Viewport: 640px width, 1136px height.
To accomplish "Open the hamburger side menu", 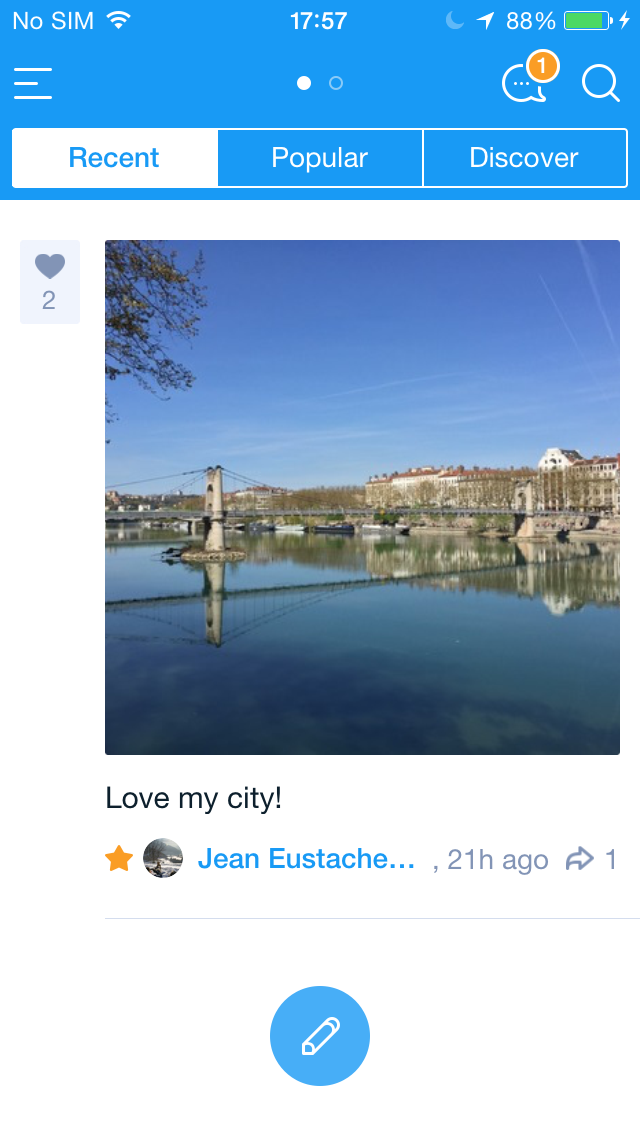I will coord(33,84).
